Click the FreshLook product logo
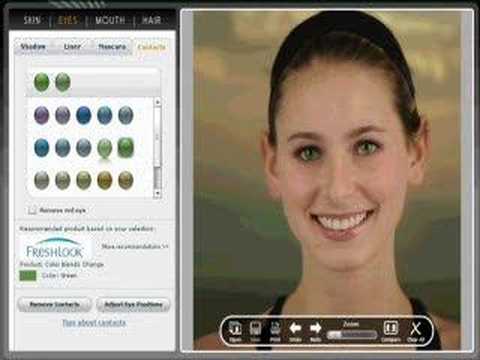This screenshot has width=480, height=360. [x=55, y=247]
